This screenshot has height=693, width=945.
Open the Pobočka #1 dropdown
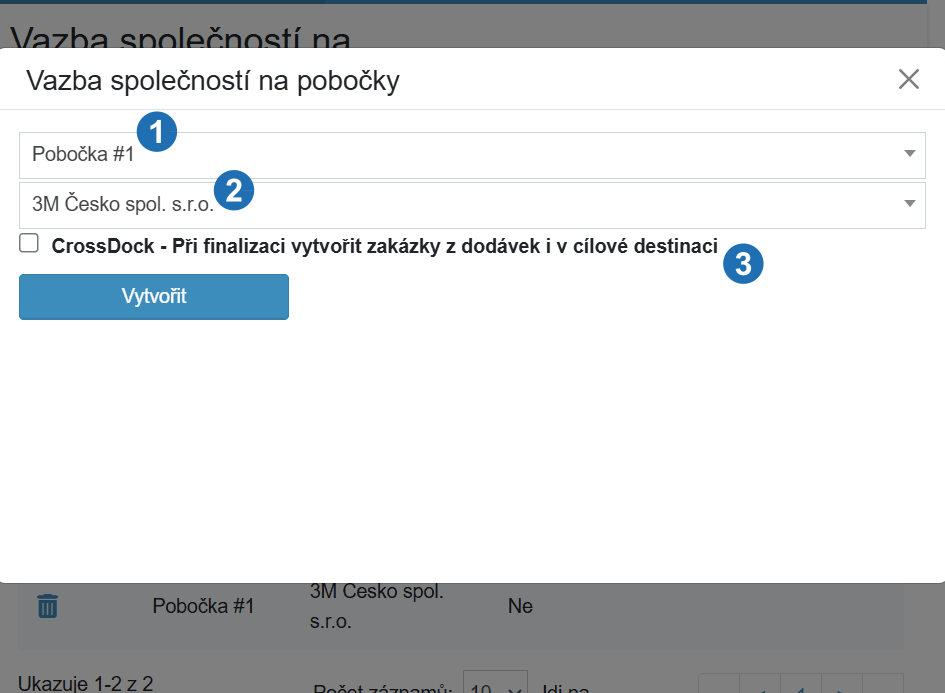coord(472,155)
